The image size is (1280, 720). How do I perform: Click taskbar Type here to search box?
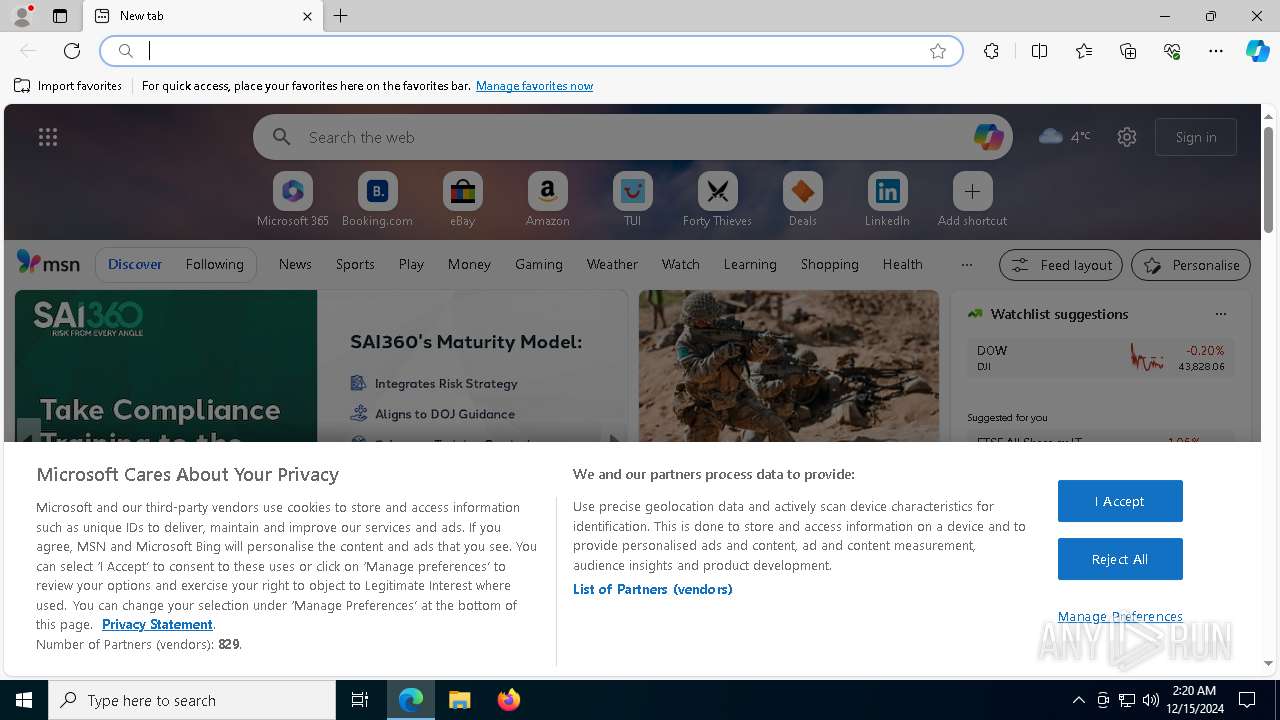192,700
